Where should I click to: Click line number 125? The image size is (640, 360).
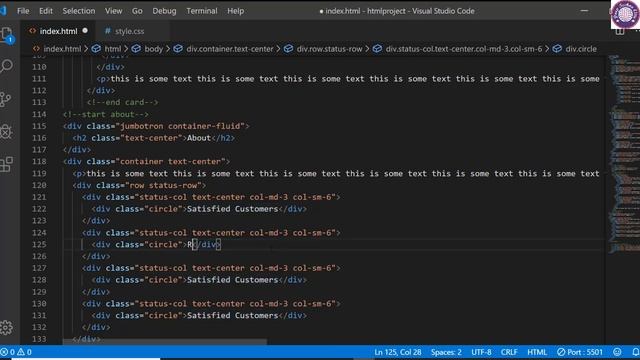point(39,244)
